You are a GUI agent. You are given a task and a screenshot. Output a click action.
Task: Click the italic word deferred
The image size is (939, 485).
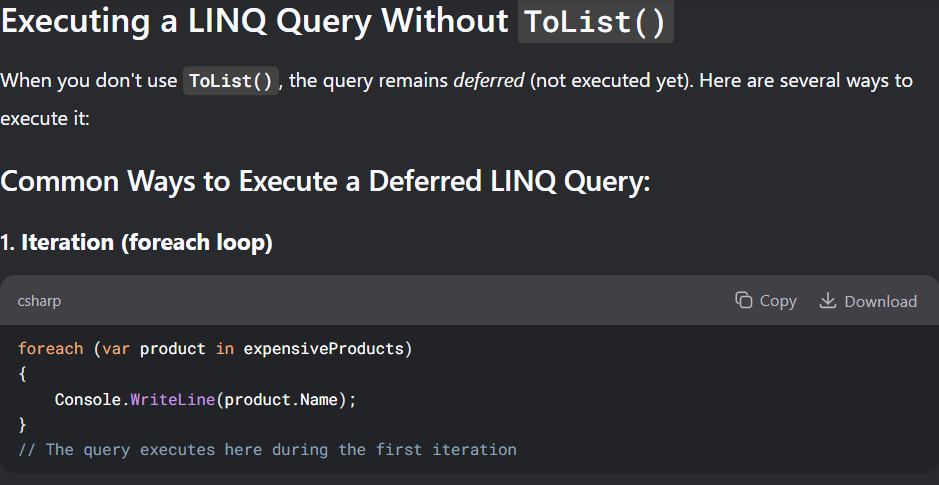pos(489,80)
